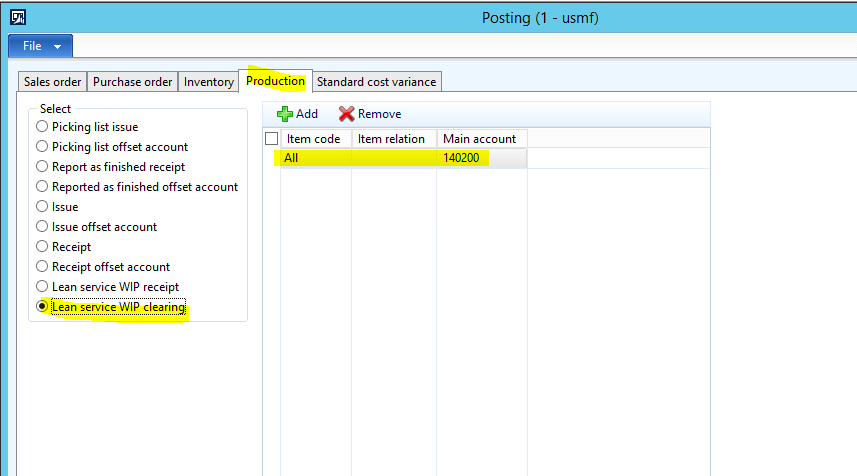Click the Main account field 140200
This screenshot has height=476, width=857.
480,158
